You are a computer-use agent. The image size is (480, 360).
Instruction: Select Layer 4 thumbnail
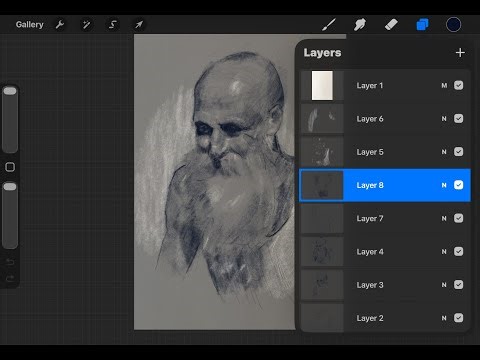coord(322,251)
